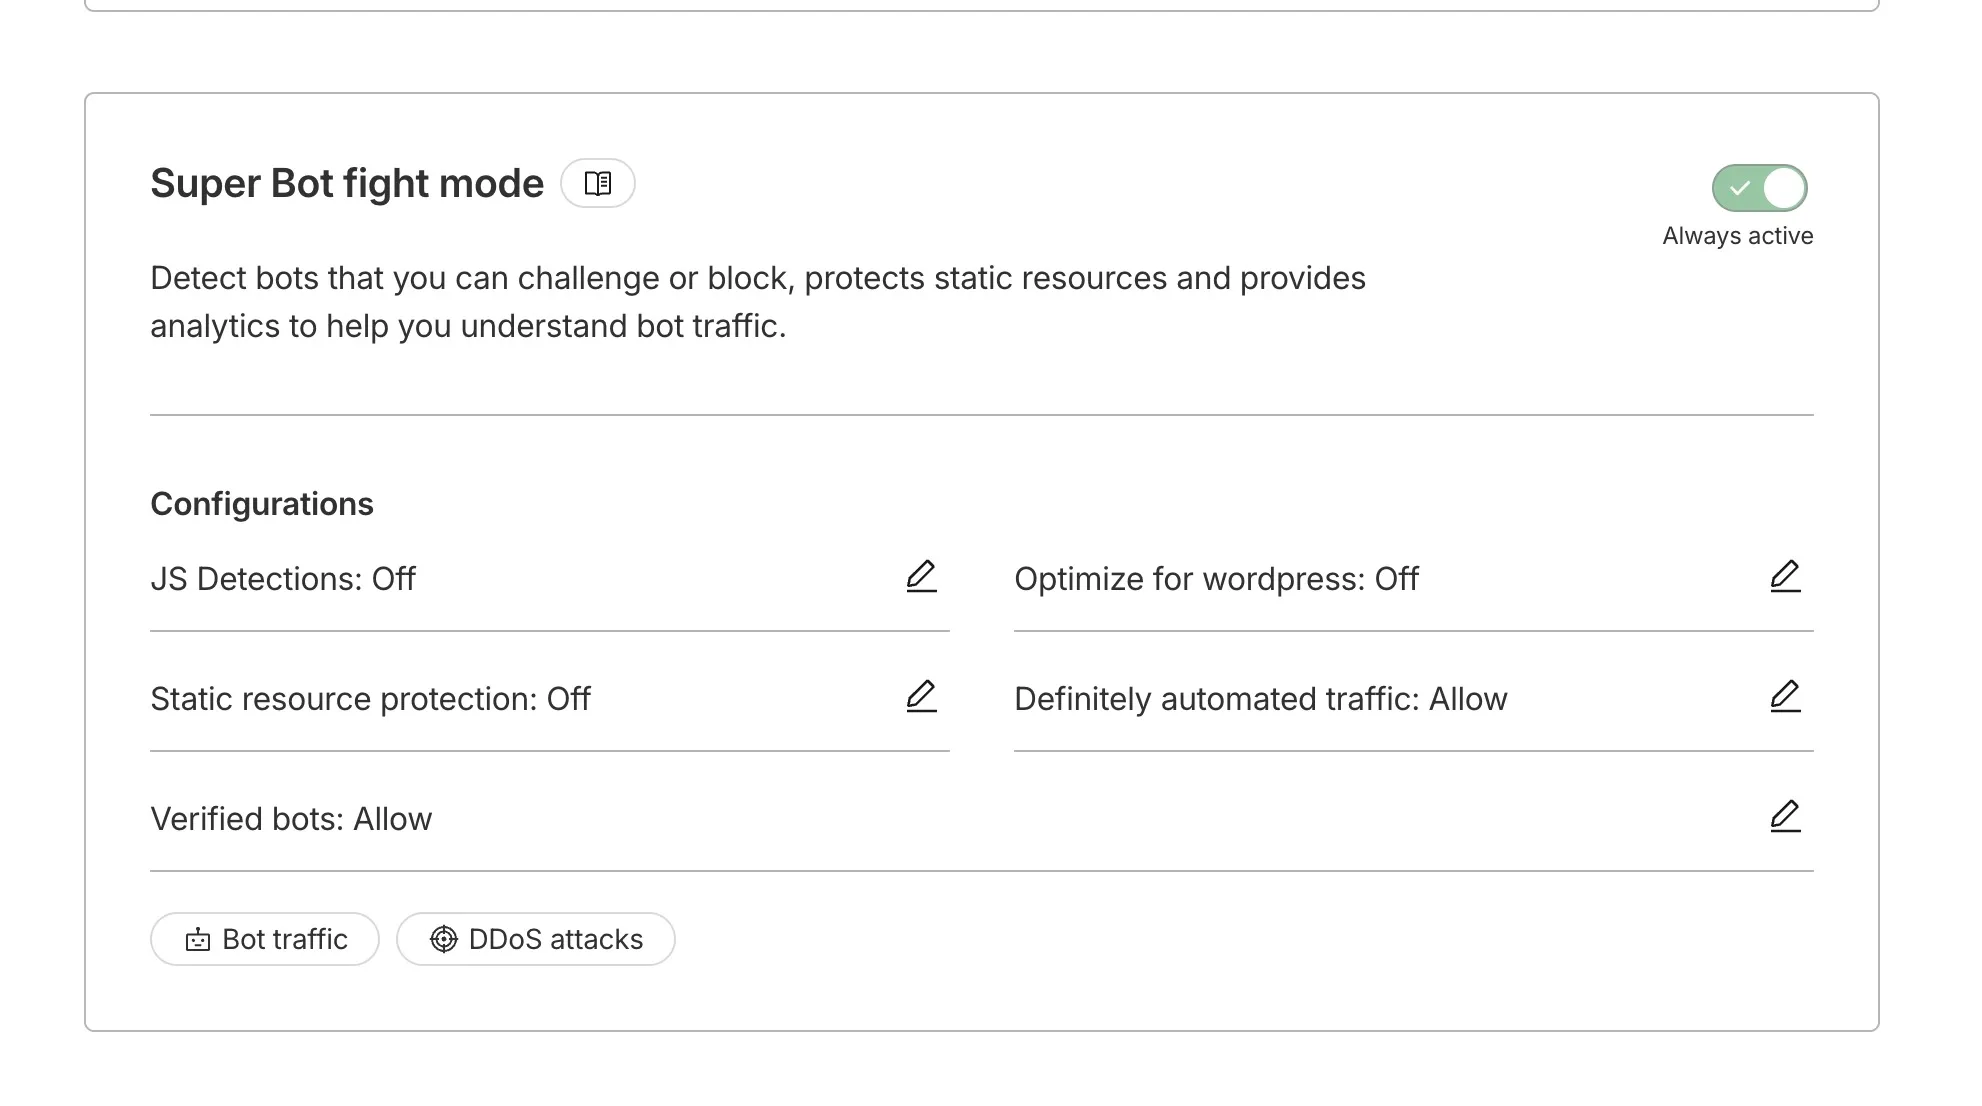This screenshot has width=1982, height=1106.
Task: Edit the JS Detections setting pencil
Action: 921,577
